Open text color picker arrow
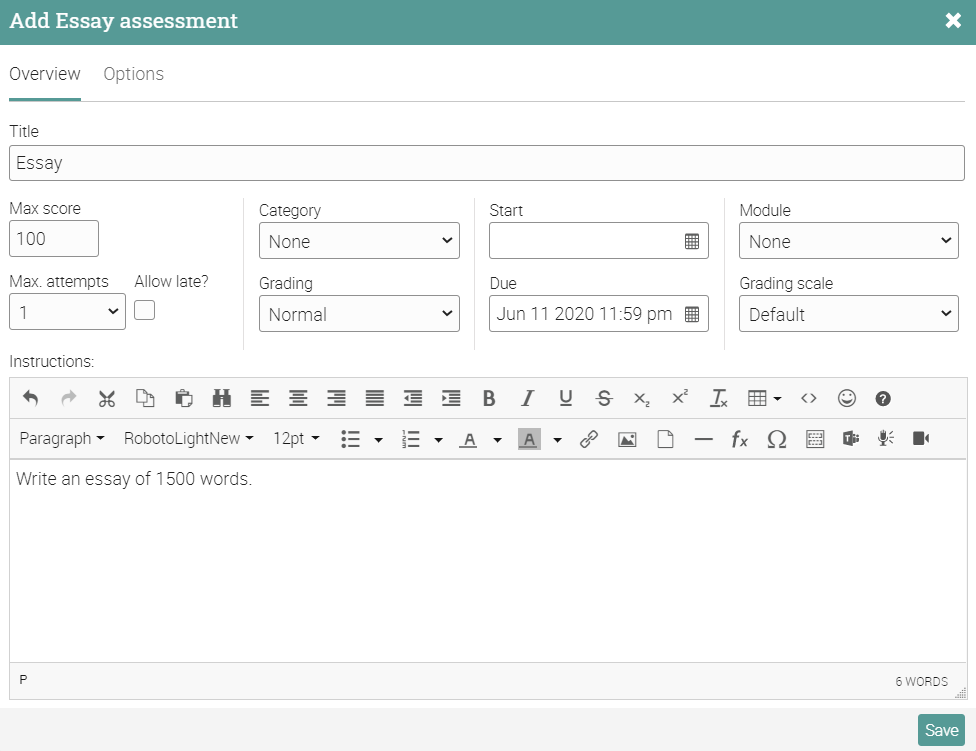Screen dimensions: 976x751 (x=497, y=440)
